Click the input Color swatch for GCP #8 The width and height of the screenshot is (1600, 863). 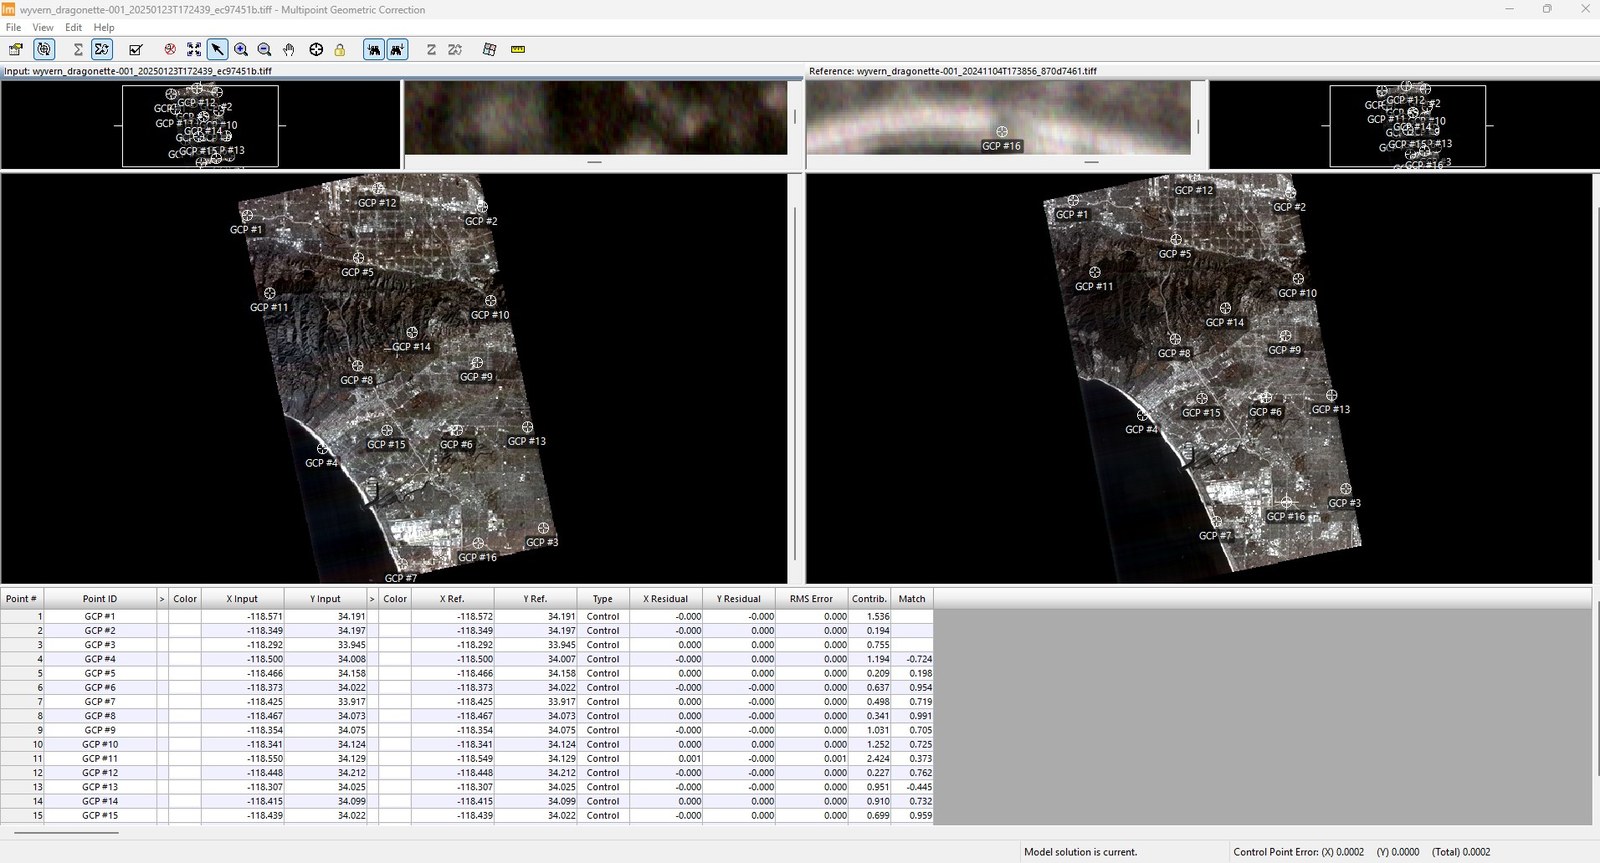coord(185,716)
